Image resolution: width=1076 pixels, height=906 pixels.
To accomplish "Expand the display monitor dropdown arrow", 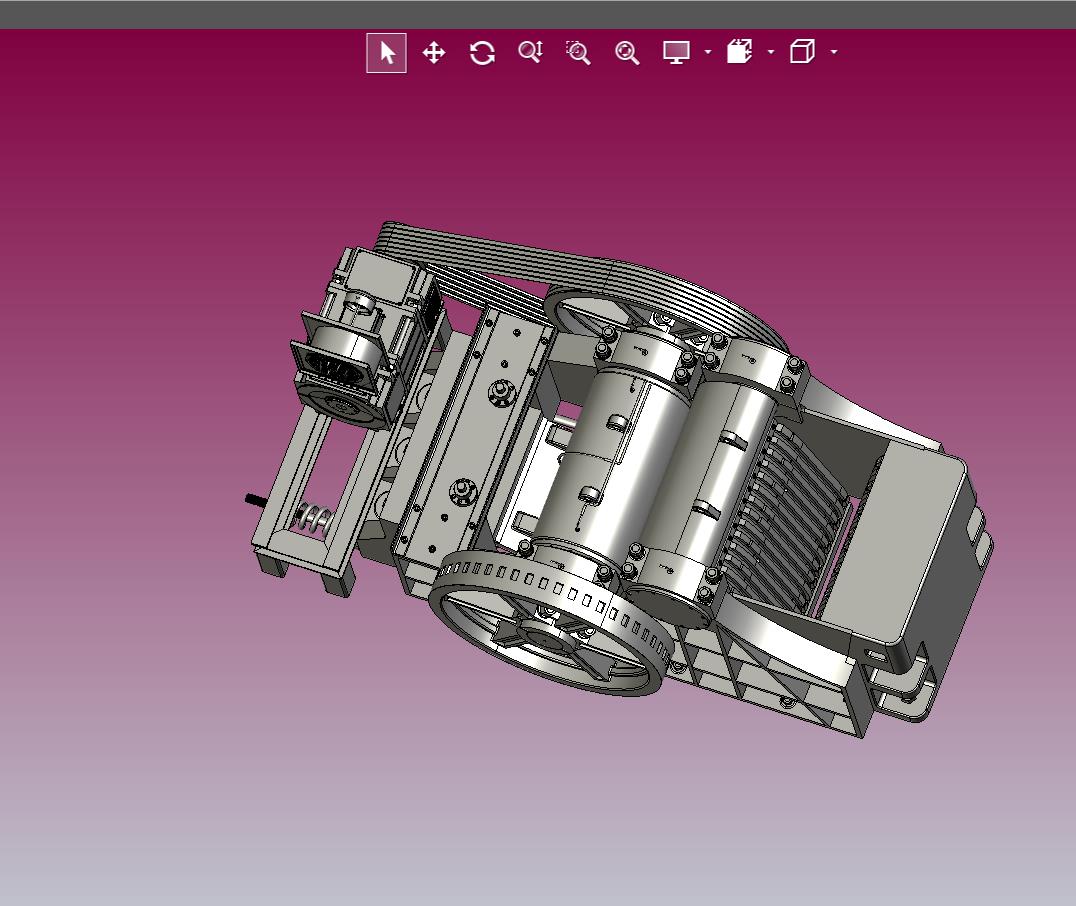I will tap(707, 51).
